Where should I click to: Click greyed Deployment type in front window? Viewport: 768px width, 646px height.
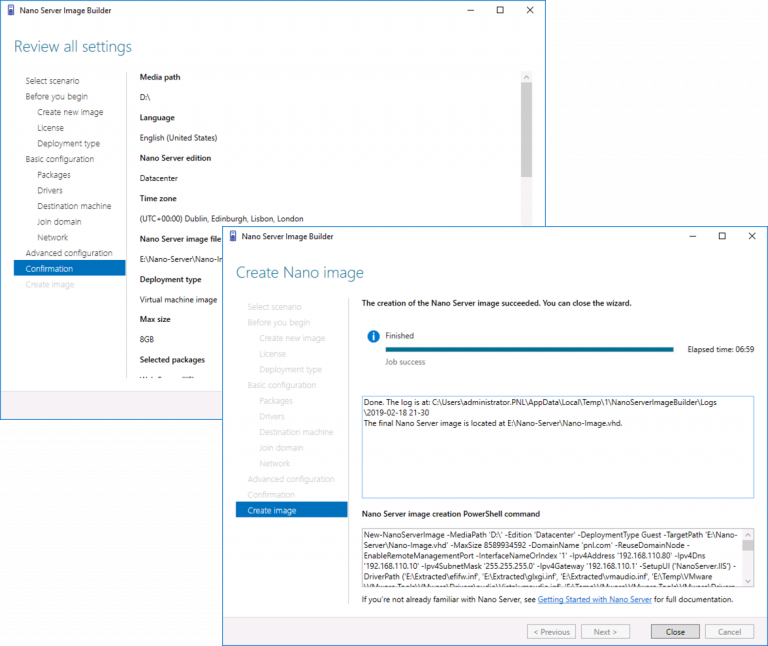290,369
